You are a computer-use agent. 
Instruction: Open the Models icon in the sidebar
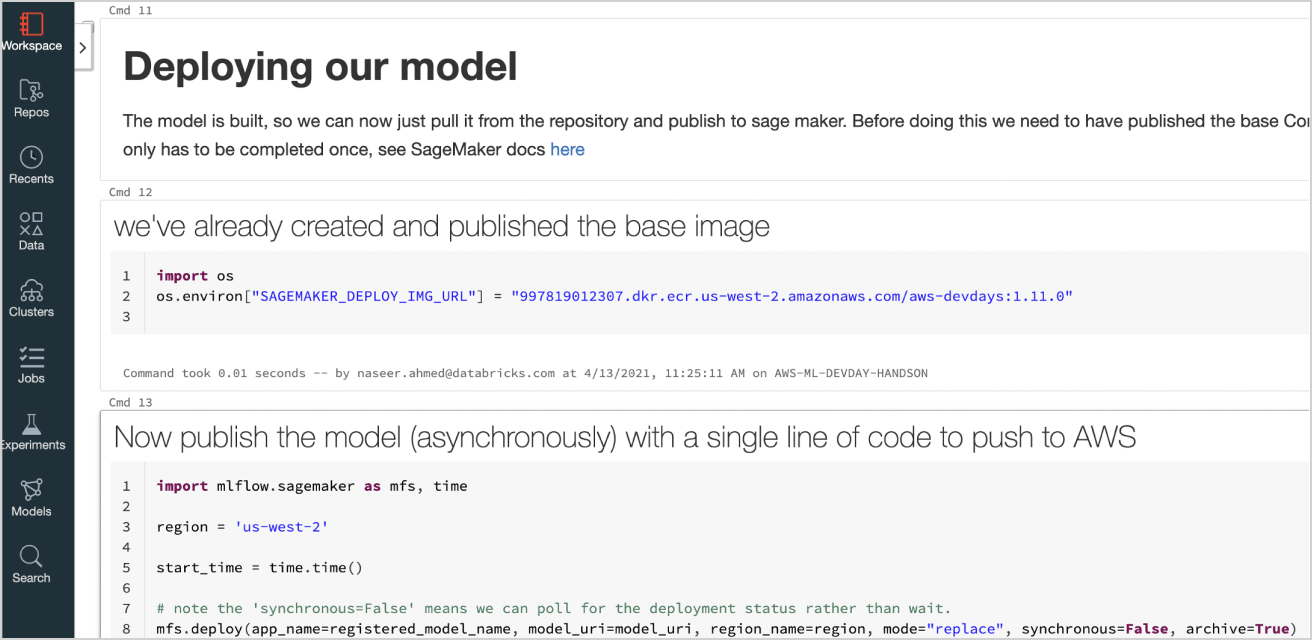[31, 491]
